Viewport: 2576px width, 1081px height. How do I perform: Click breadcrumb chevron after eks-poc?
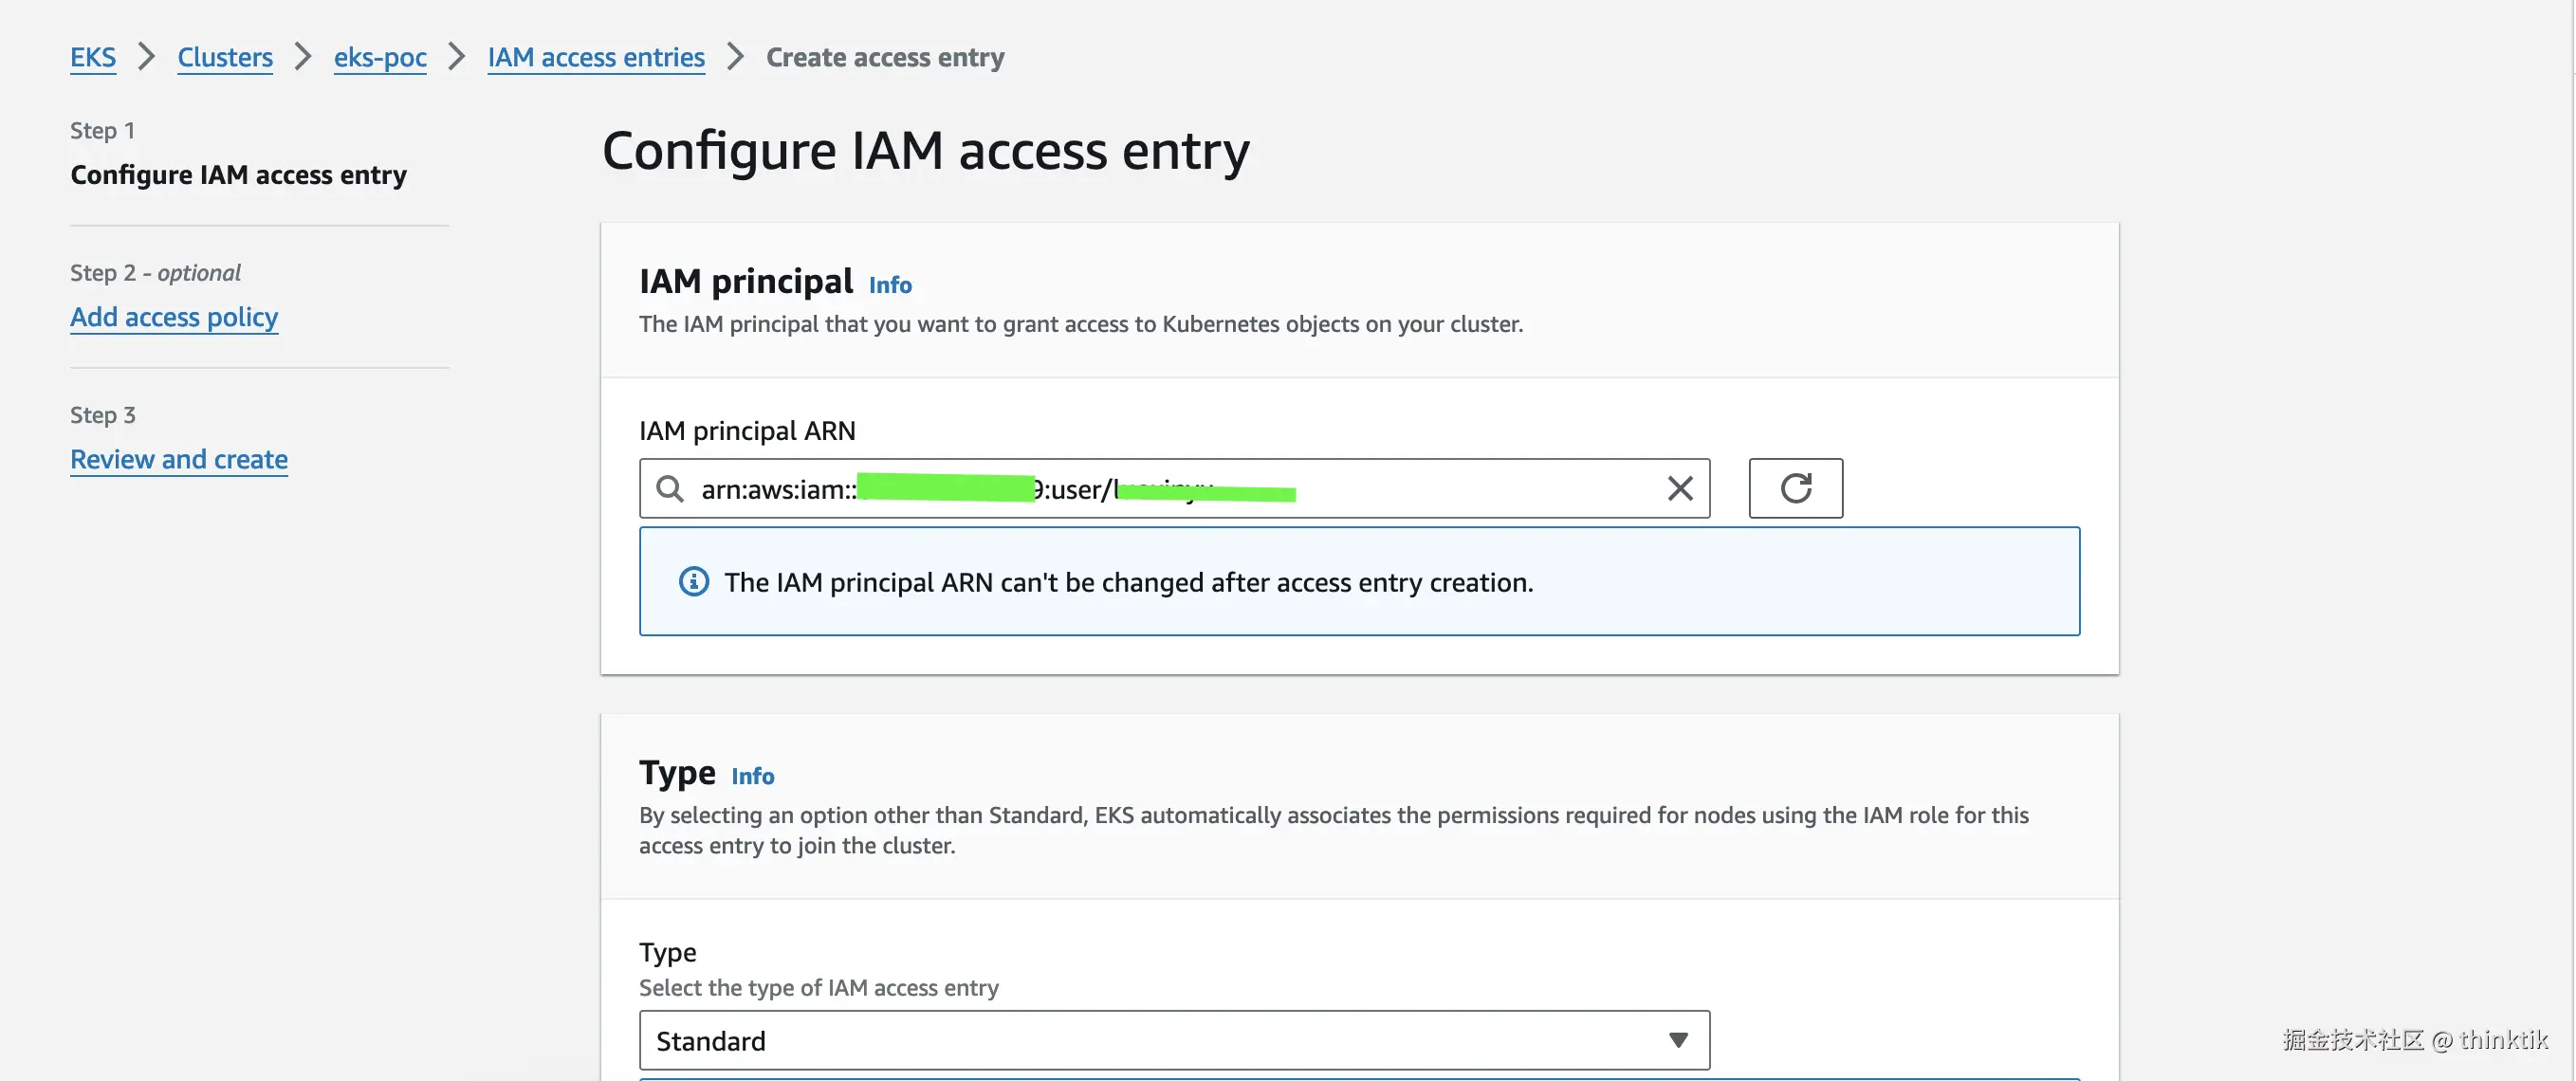coord(457,57)
